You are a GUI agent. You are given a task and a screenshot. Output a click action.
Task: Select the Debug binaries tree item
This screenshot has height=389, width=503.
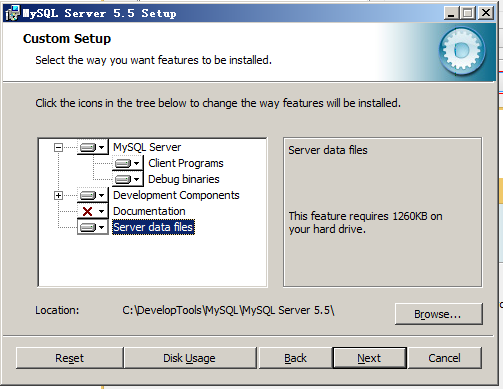[184, 179]
